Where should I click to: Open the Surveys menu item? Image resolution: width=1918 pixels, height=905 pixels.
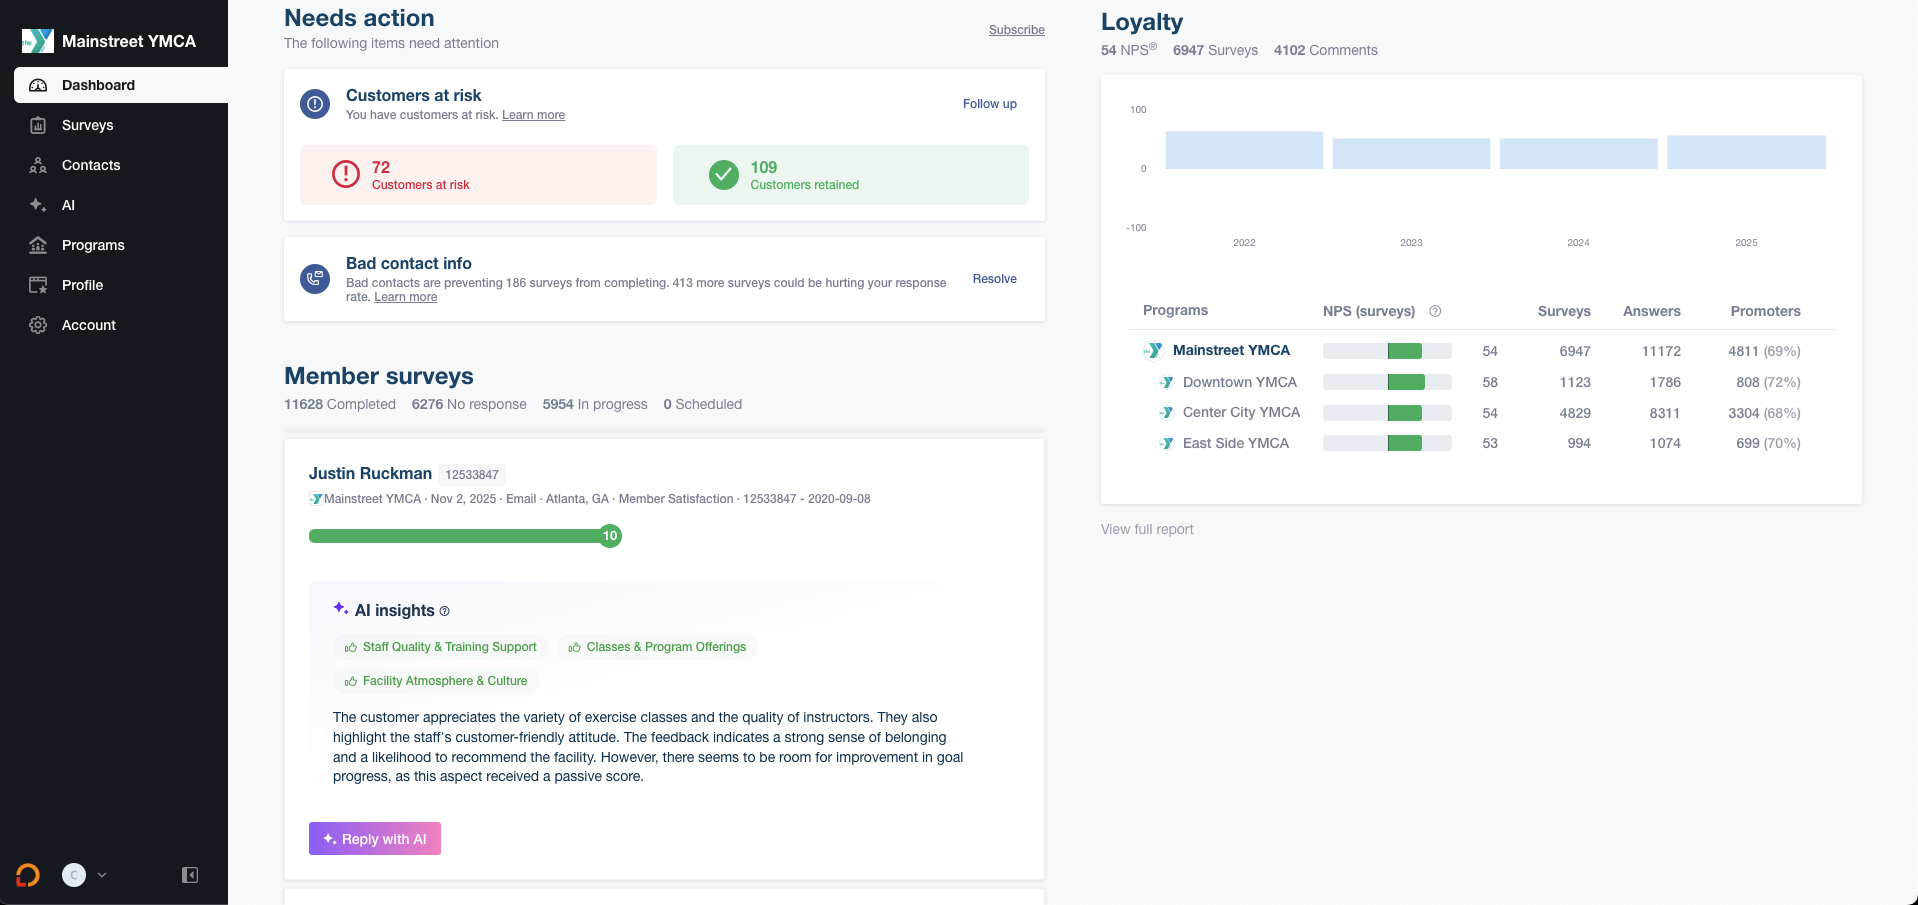pyautogui.click(x=87, y=125)
